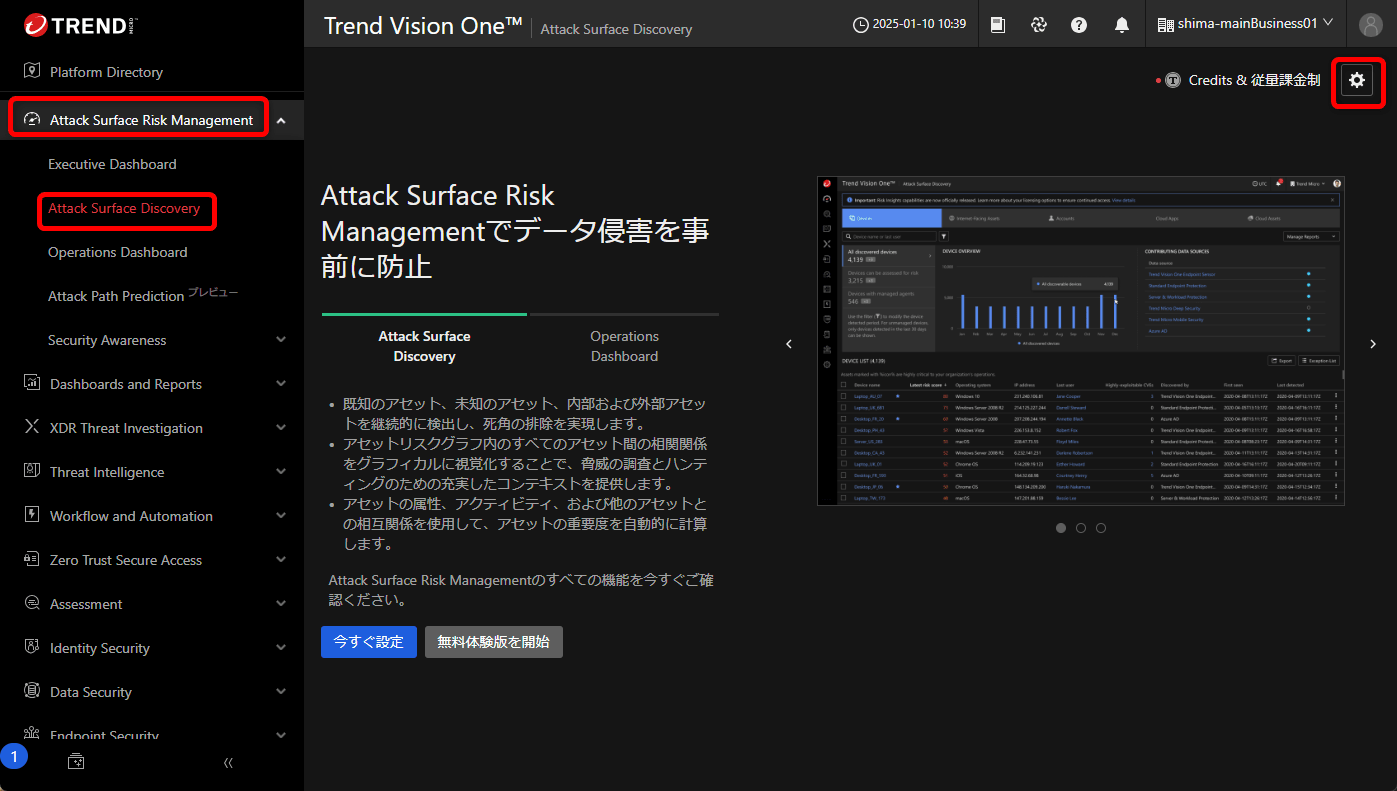Screen dimensions: 1397x791
Task: Click the Dashboards and Reports chart icon
Action: coord(31,383)
